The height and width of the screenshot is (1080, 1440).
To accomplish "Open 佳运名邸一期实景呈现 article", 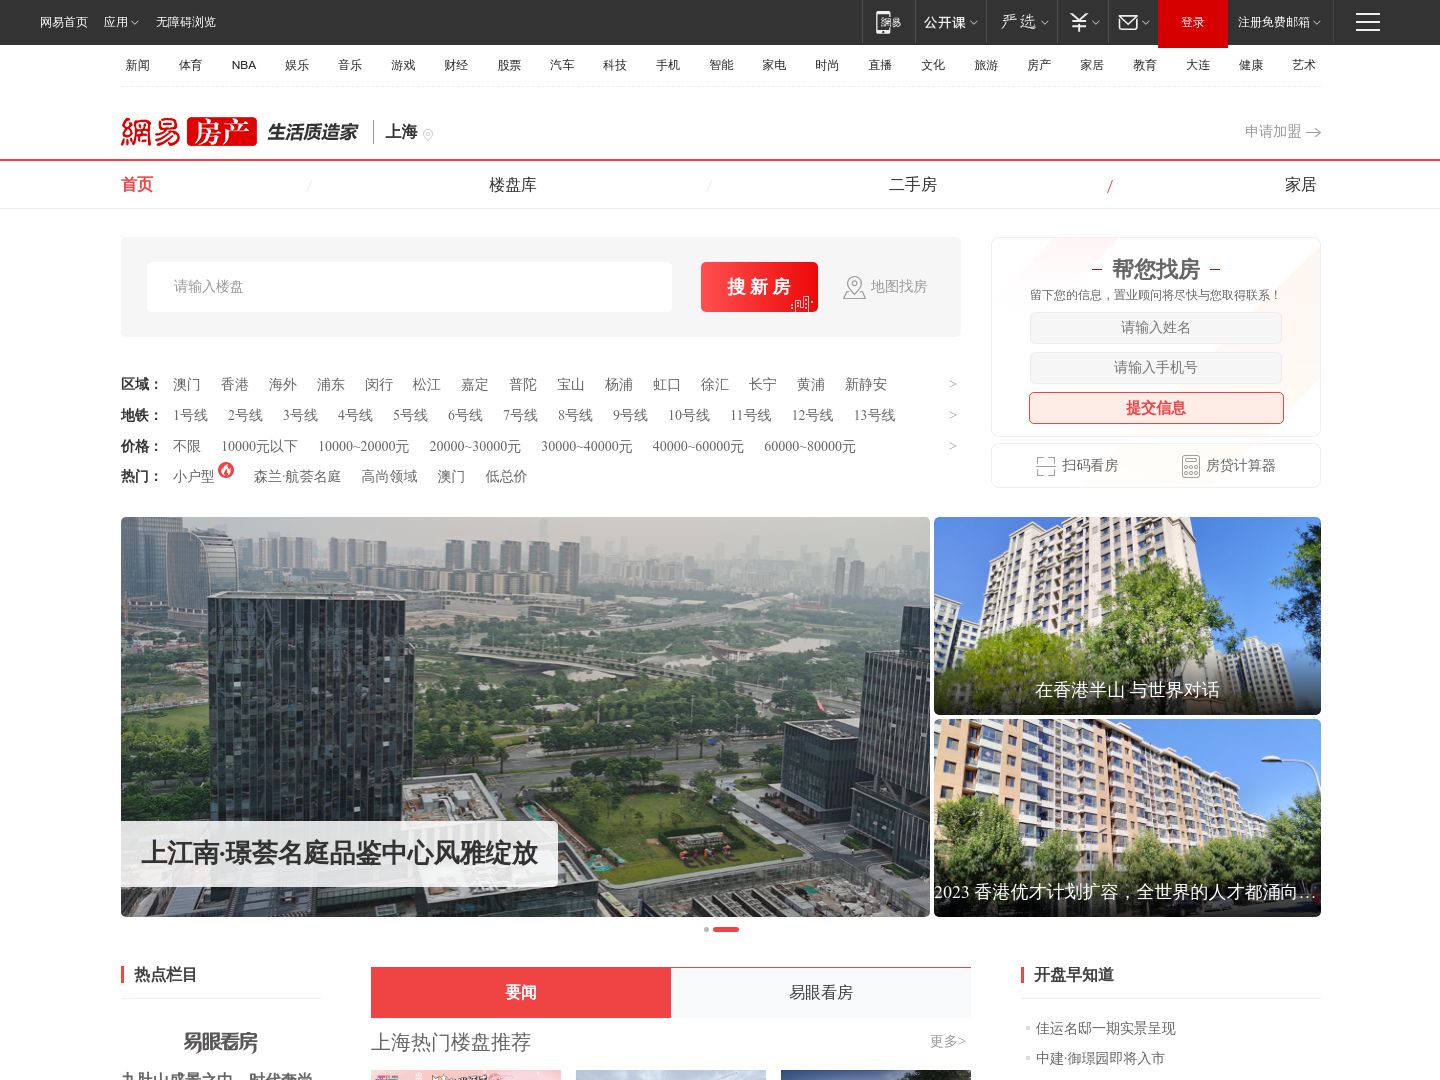I will coord(1105,1029).
